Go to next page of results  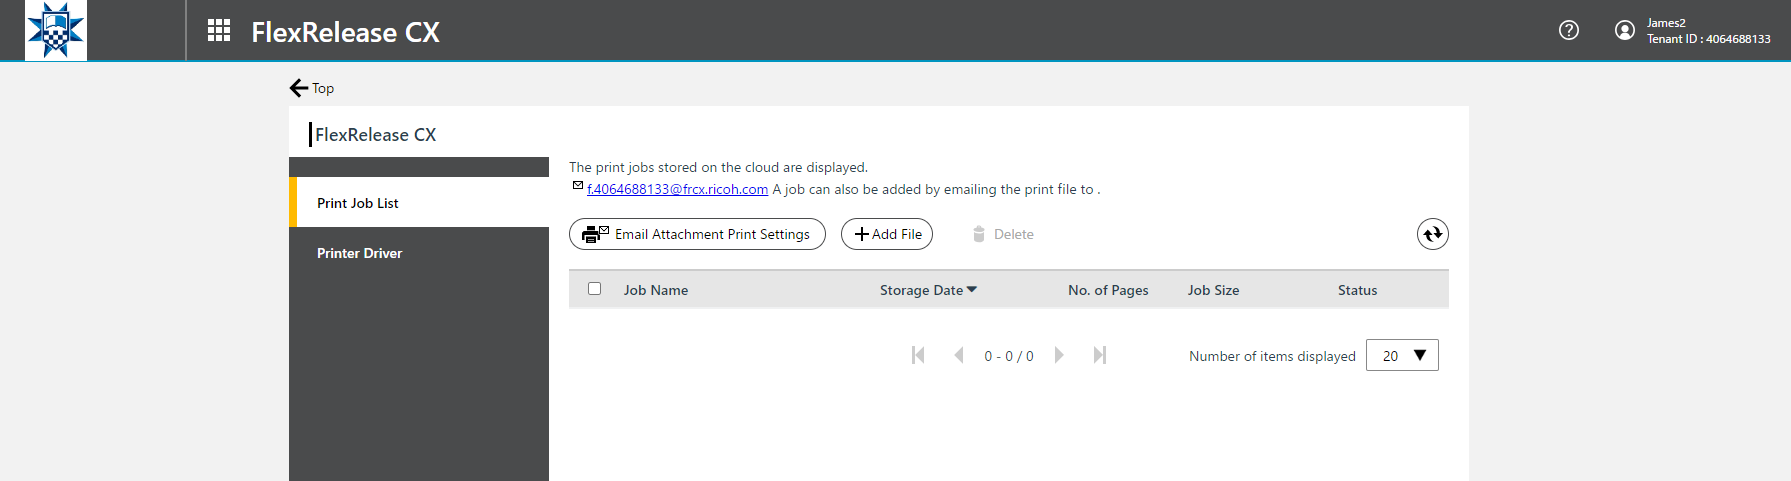point(1059,355)
